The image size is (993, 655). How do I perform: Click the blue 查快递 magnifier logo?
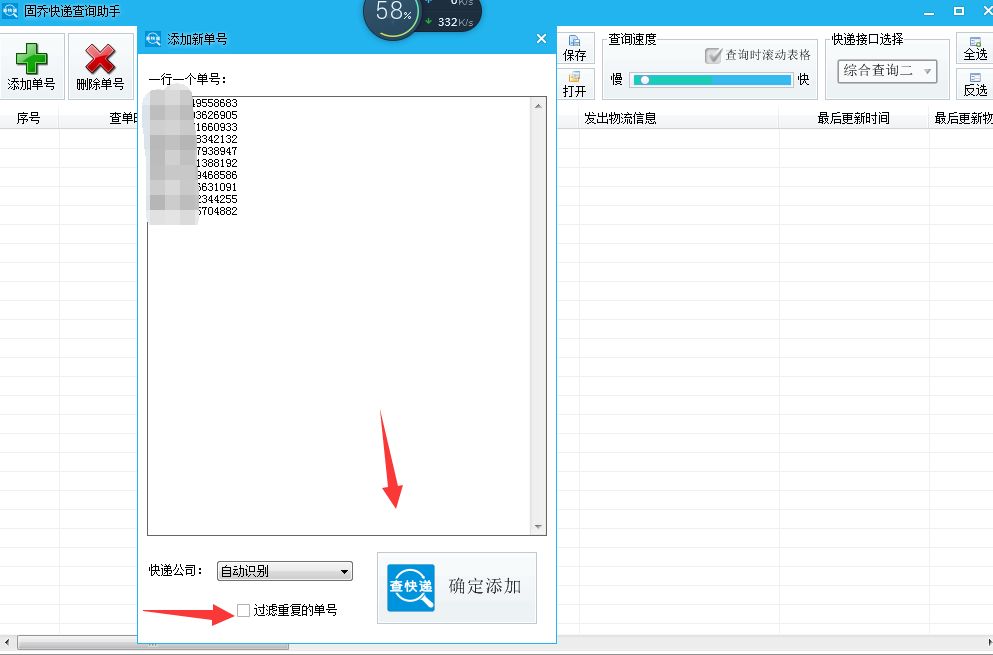pyautogui.click(x=410, y=588)
